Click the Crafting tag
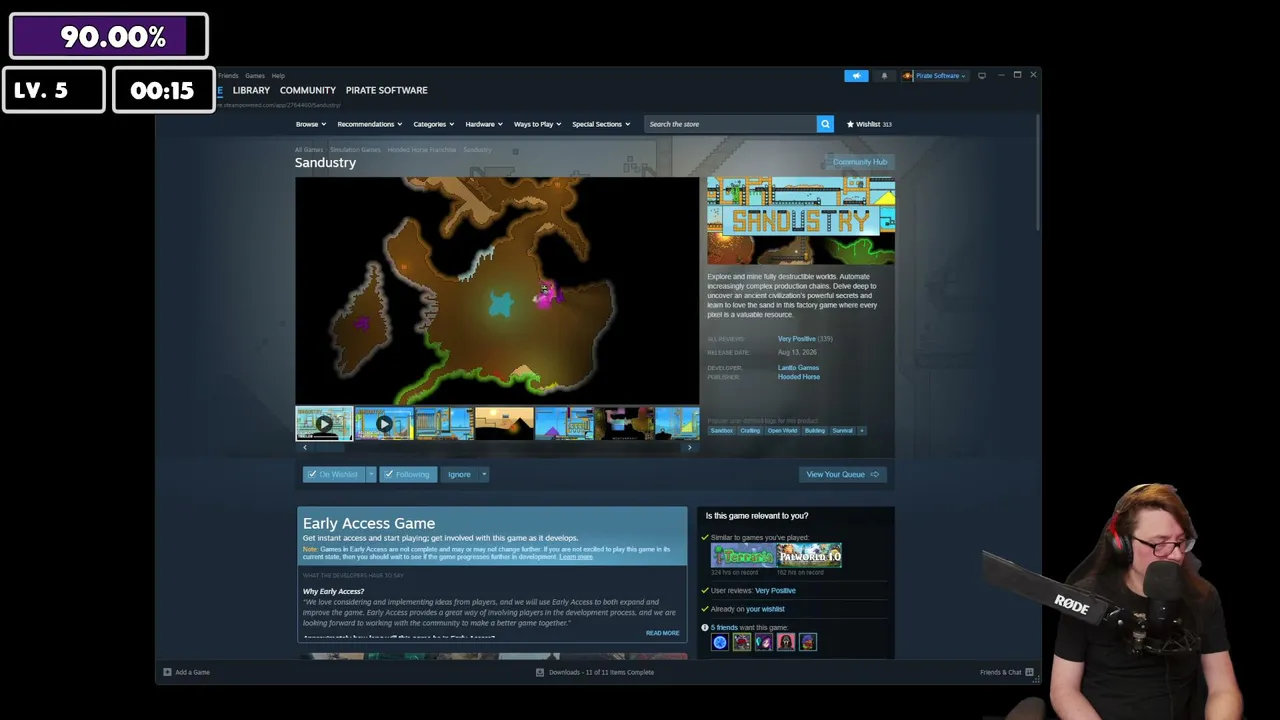The image size is (1280, 720). [750, 431]
